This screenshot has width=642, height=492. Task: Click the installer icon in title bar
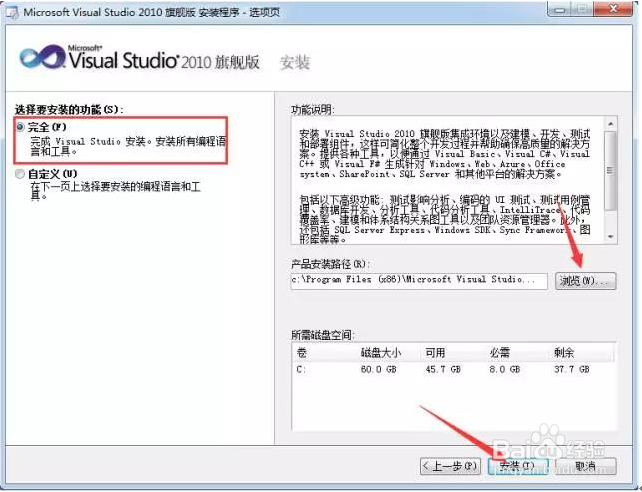[x=12, y=12]
